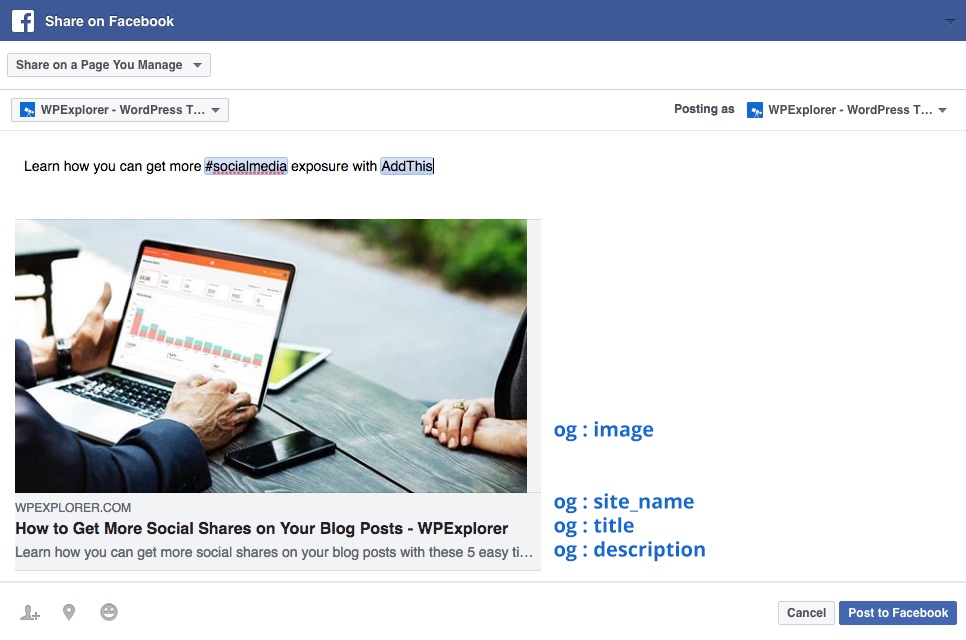Viewport: 966px width, 640px height.
Task: Click the WPExplorer page icon in page selector
Action: click(27, 110)
